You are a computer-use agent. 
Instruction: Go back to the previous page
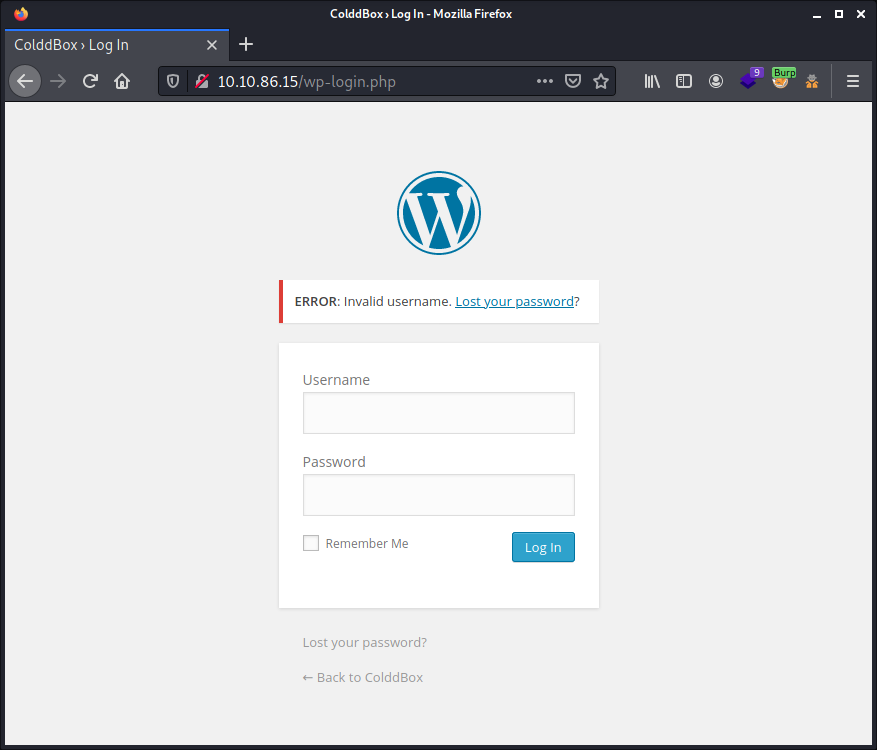(25, 82)
